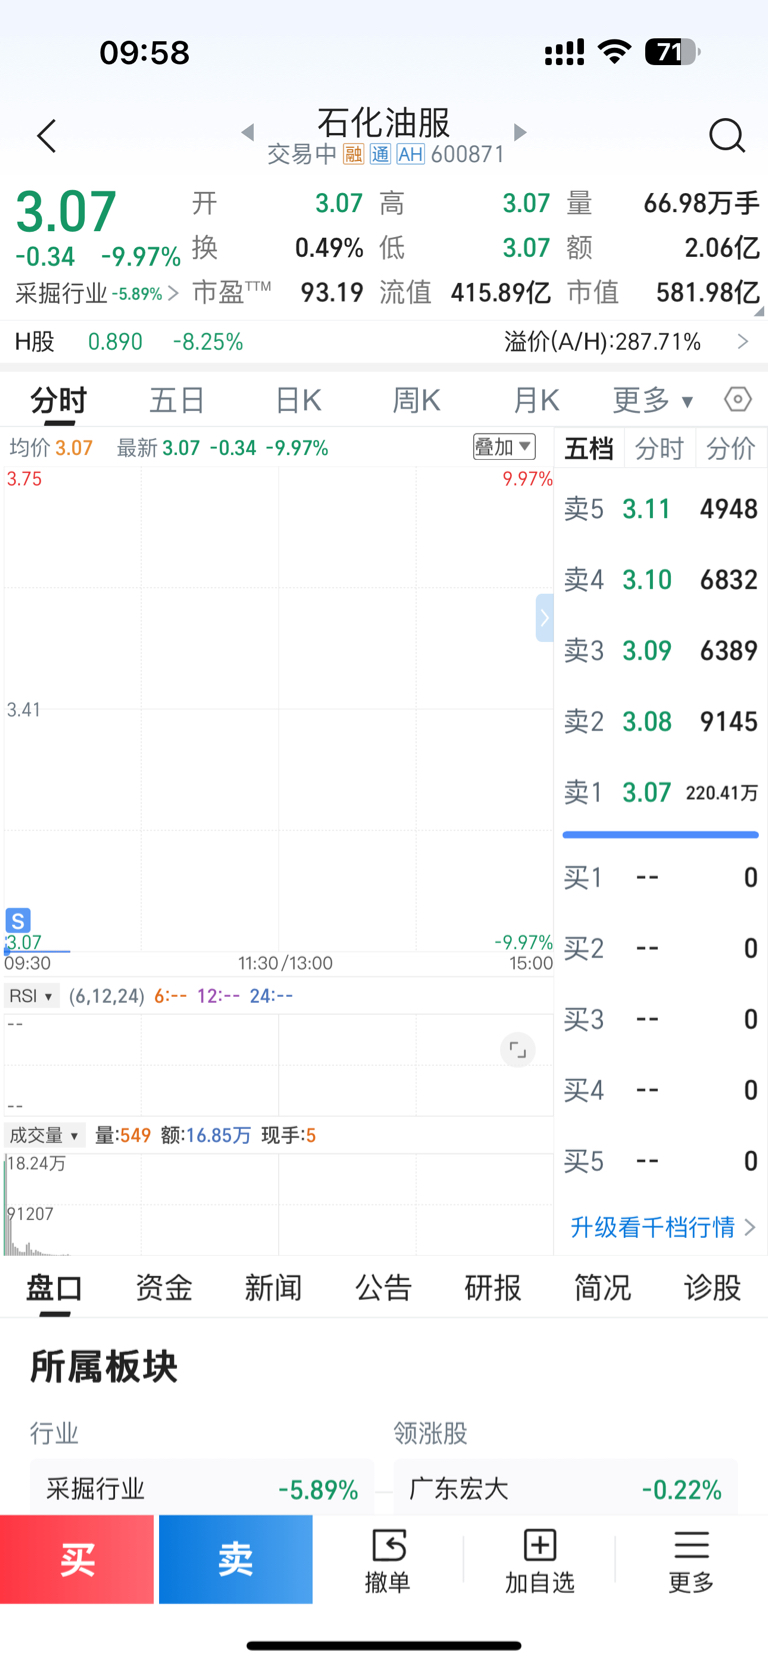768x1665 pixels.
Task: Switch to 周K chart tab
Action: (416, 400)
